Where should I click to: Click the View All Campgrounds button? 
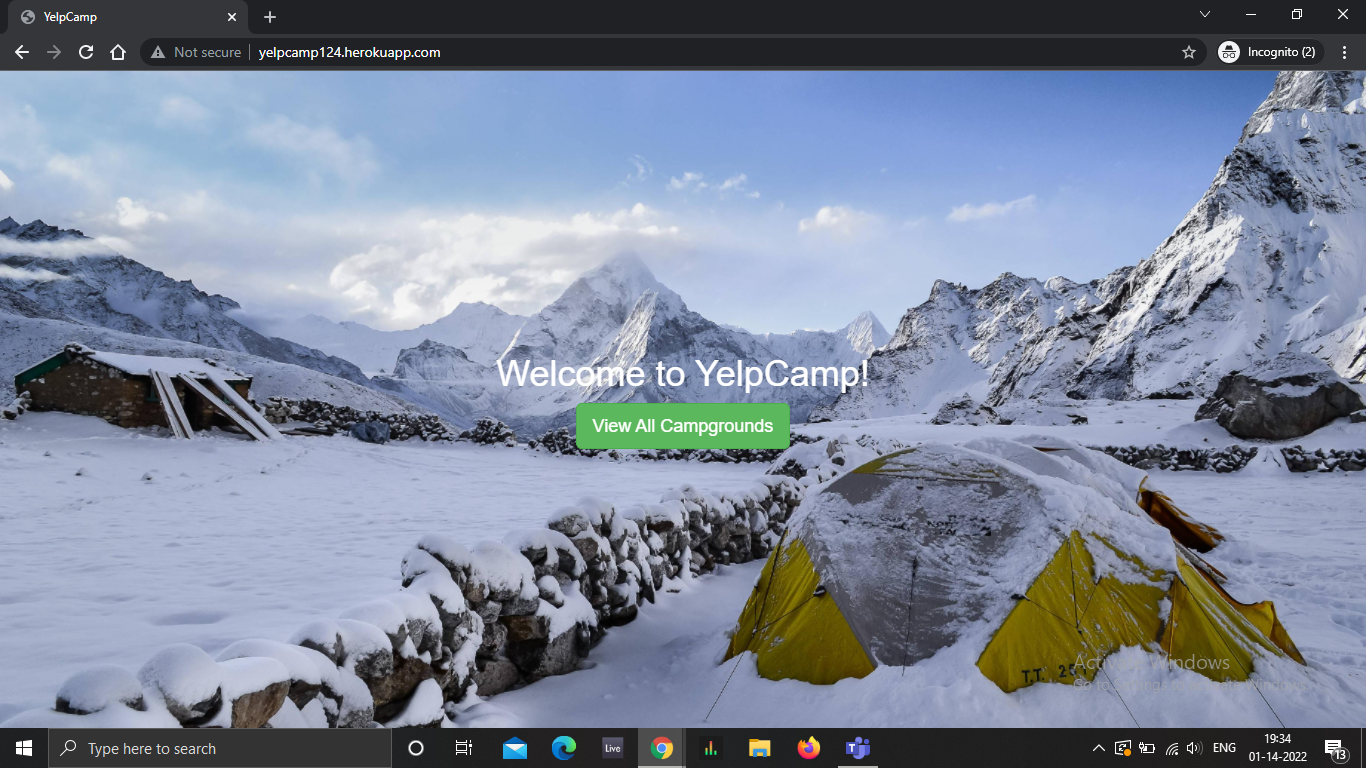coord(683,426)
